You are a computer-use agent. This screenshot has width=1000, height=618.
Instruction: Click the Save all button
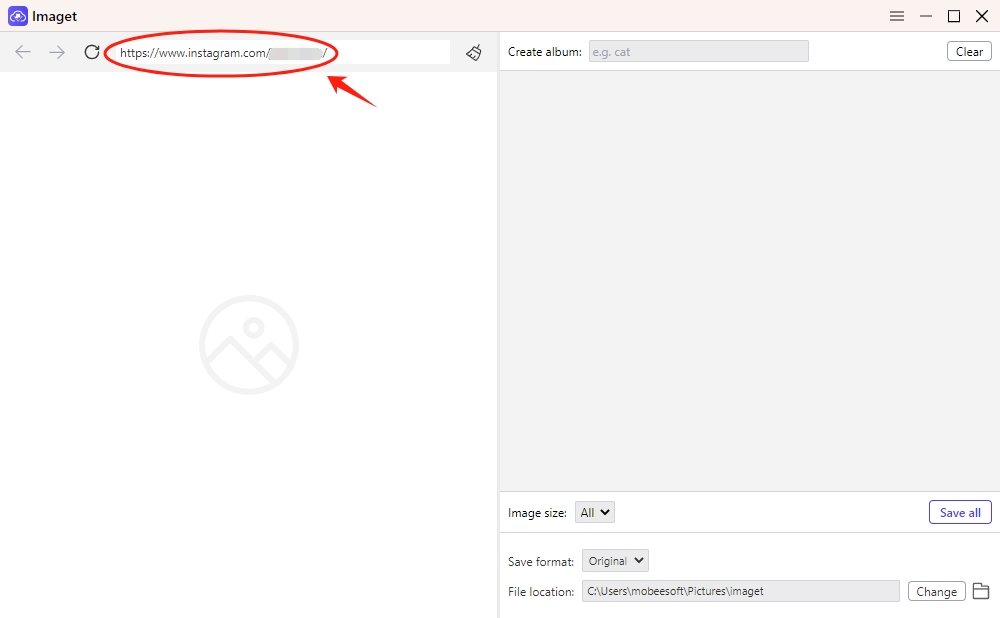pyautogui.click(x=960, y=512)
